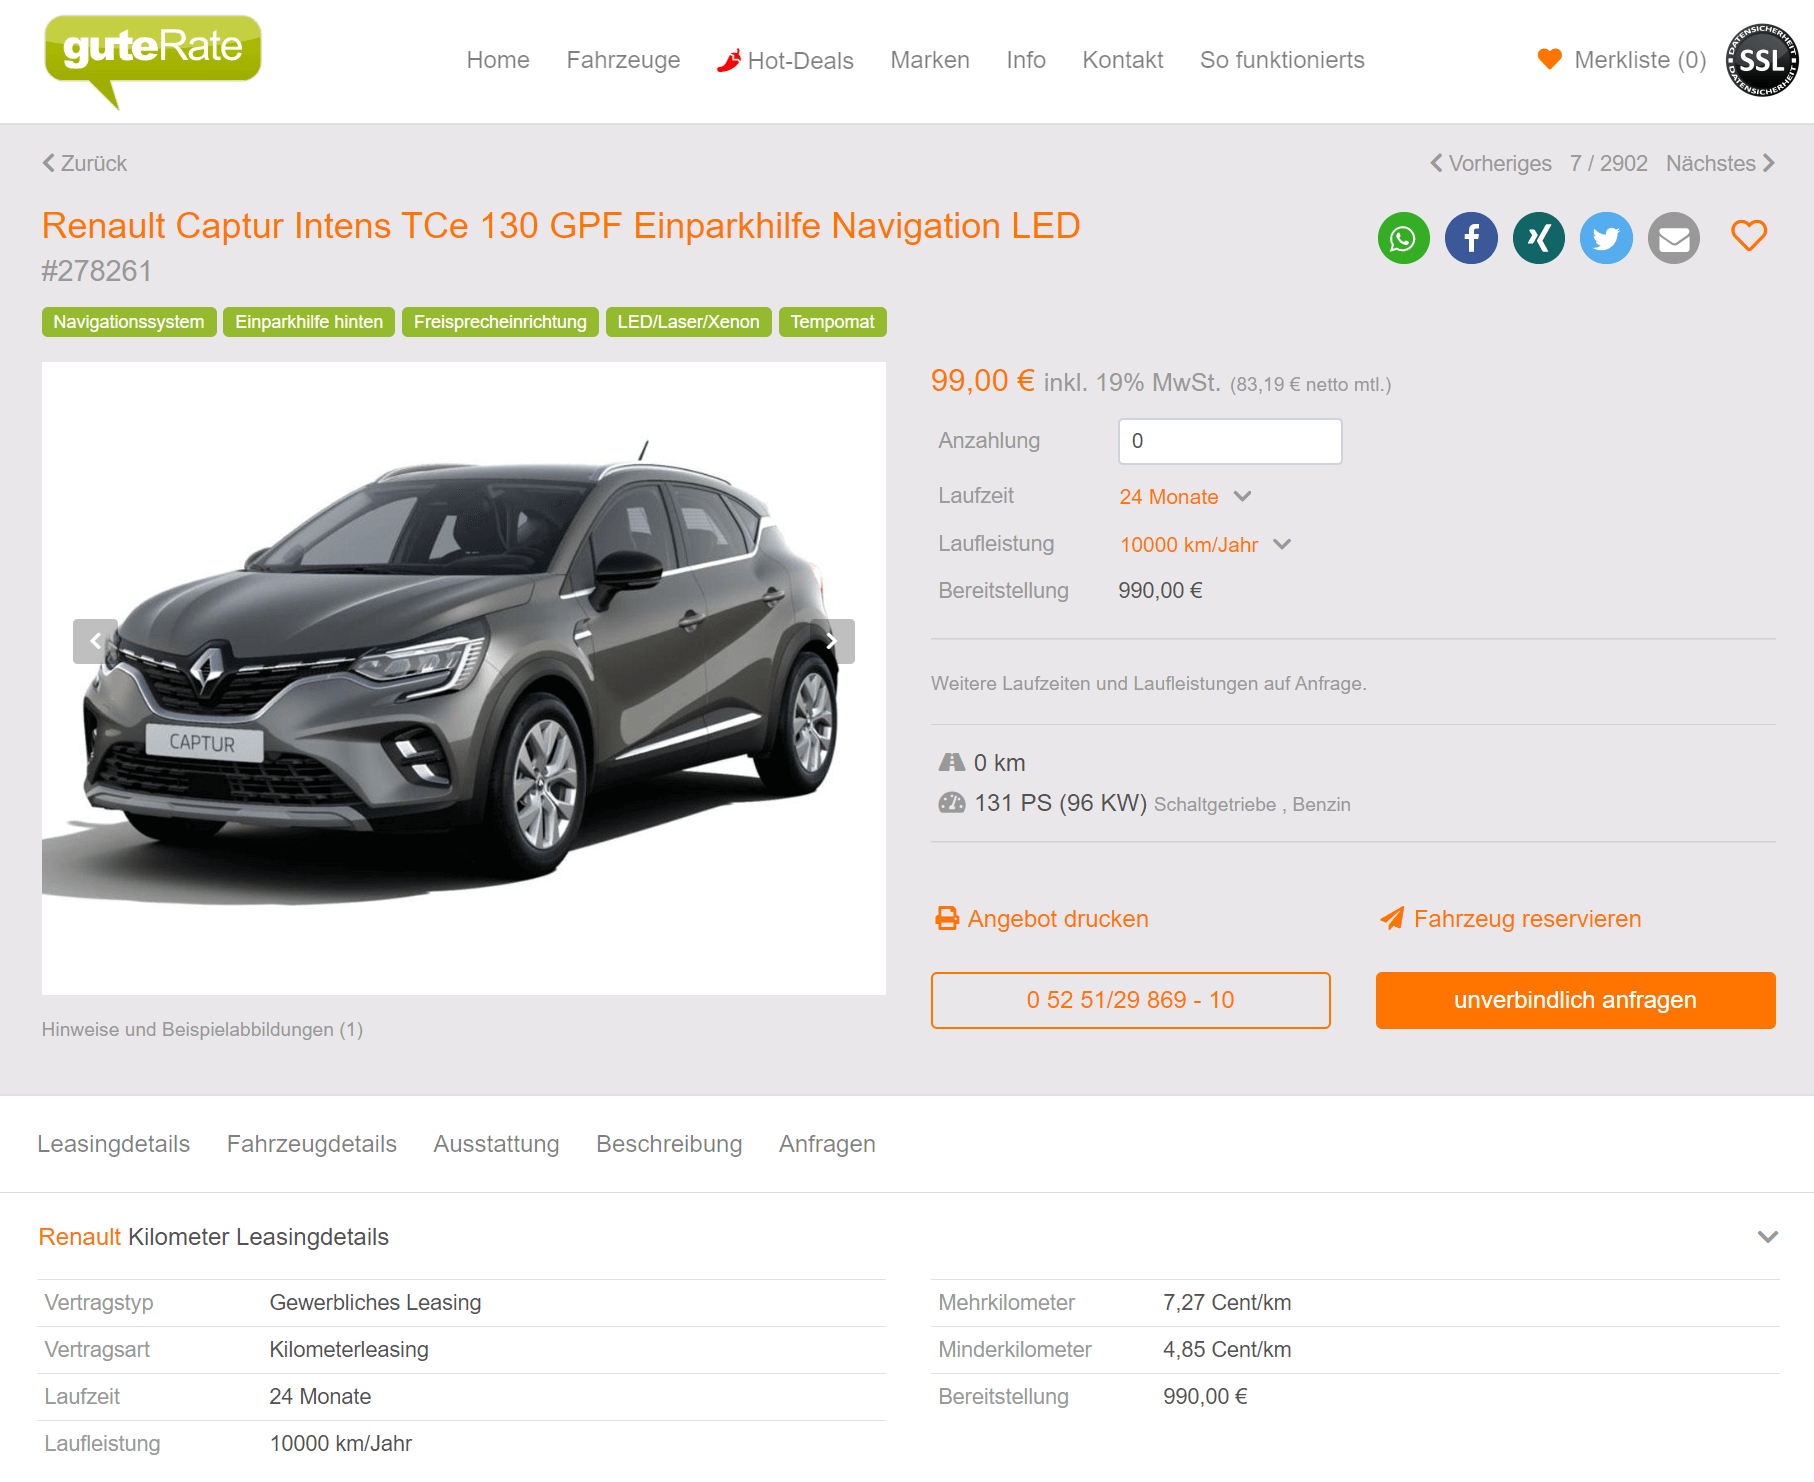Click the LED/Laser/Xenon tag
This screenshot has height=1482, width=1814.
point(688,322)
